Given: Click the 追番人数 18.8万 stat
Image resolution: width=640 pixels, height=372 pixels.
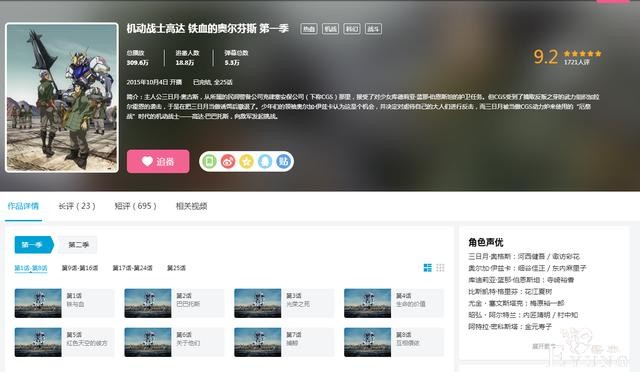Looking at the screenshot, I should click(187, 58).
